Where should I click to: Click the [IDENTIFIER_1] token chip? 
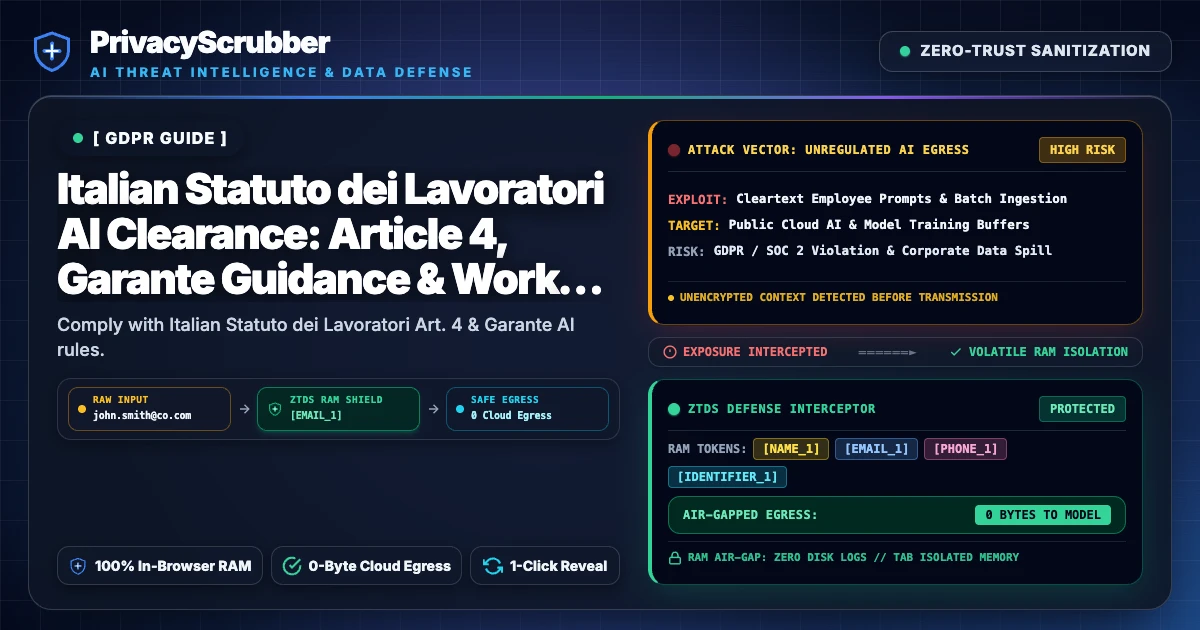(727, 477)
